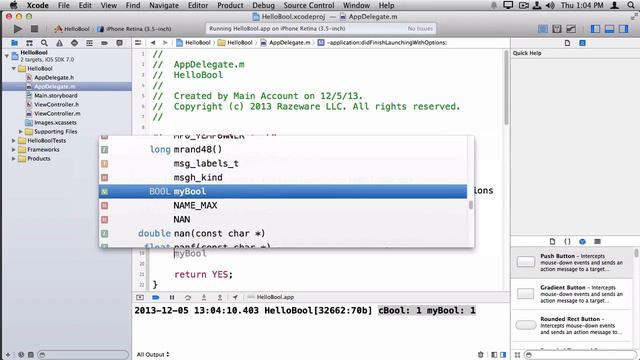Switch to the Version editor

coord(571,29)
